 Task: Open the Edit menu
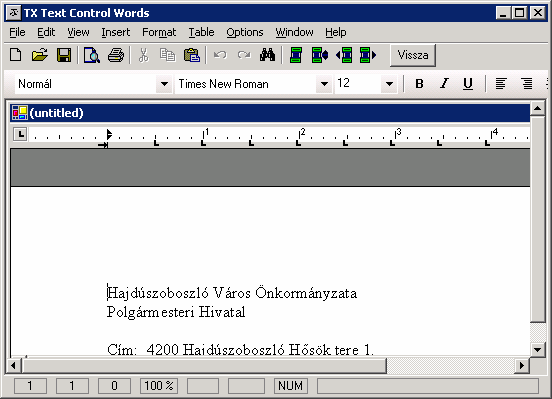click(46, 32)
